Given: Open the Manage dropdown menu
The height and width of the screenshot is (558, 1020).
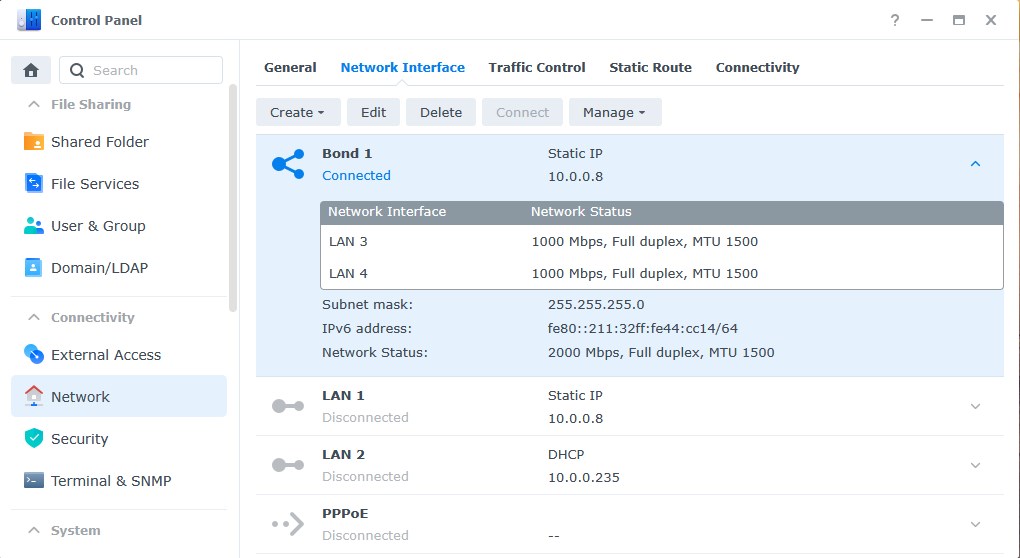Looking at the screenshot, I should point(615,112).
